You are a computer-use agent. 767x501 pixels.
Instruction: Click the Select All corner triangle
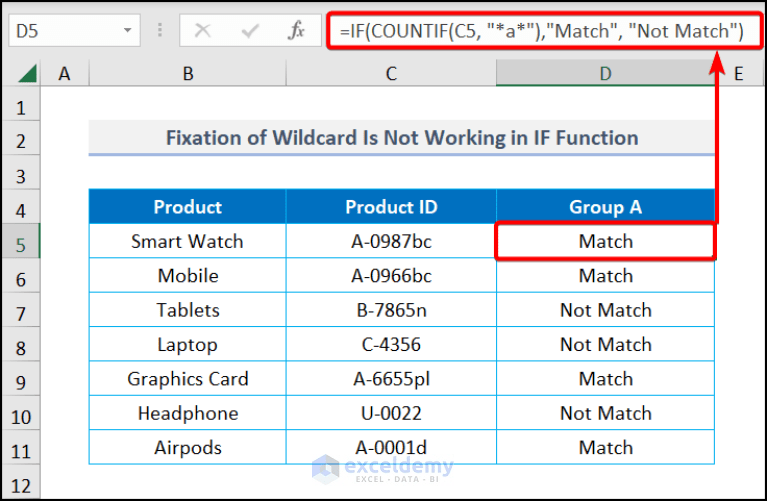coord(27,73)
